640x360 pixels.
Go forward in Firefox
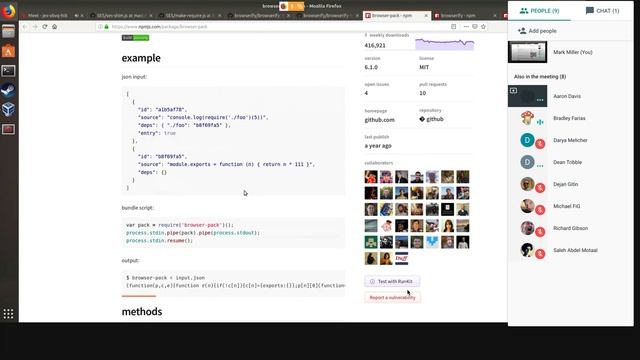click(35, 27)
